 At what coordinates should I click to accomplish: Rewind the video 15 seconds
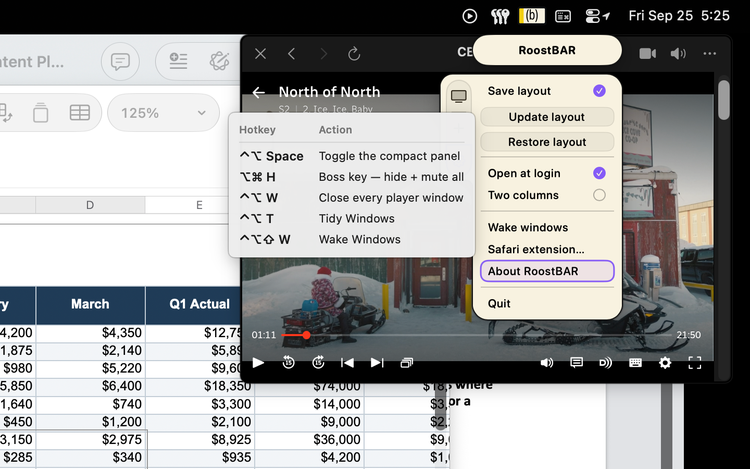click(288, 363)
